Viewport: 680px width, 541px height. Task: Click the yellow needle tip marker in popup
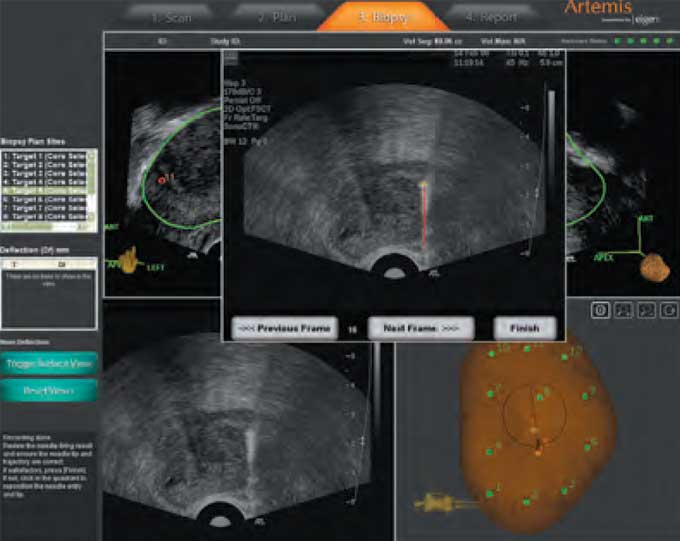[423, 185]
